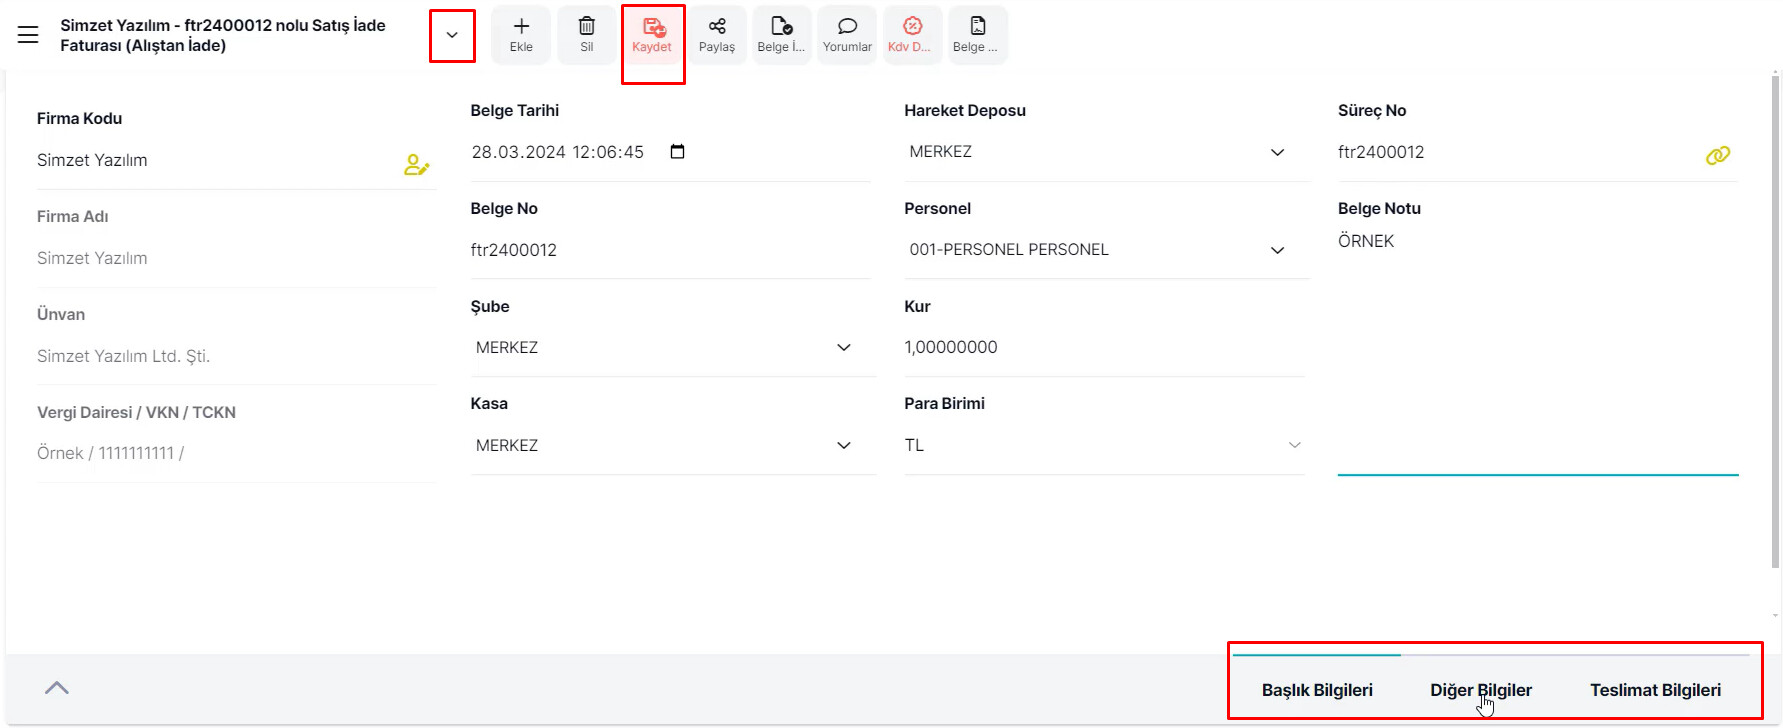This screenshot has width=1783, height=728.
Task: Open the Para Birimi TL dropdown
Action: point(1105,446)
